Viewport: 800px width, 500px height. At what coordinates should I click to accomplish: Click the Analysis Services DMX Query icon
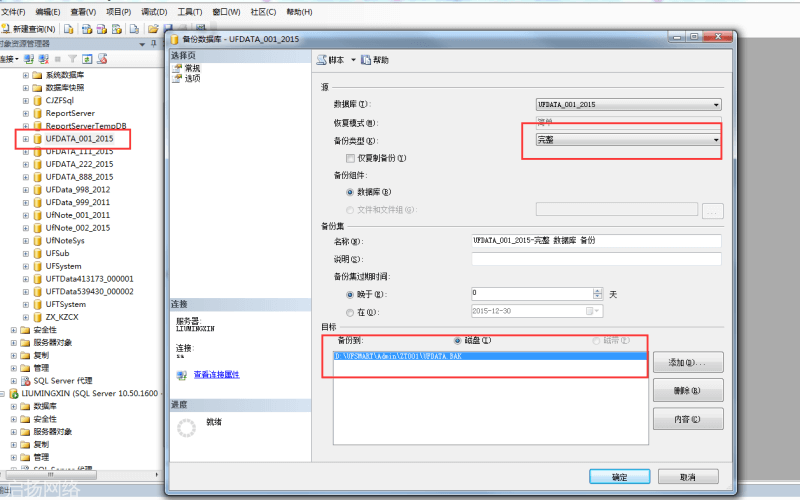[102, 29]
